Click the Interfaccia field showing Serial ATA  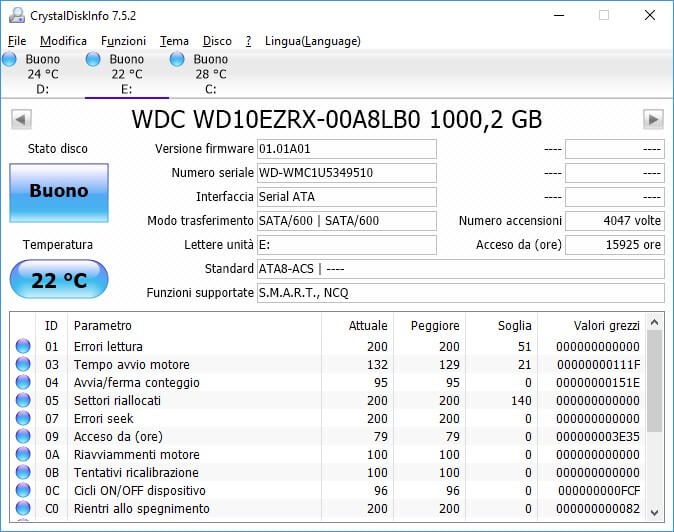click(x=346, y=197)
